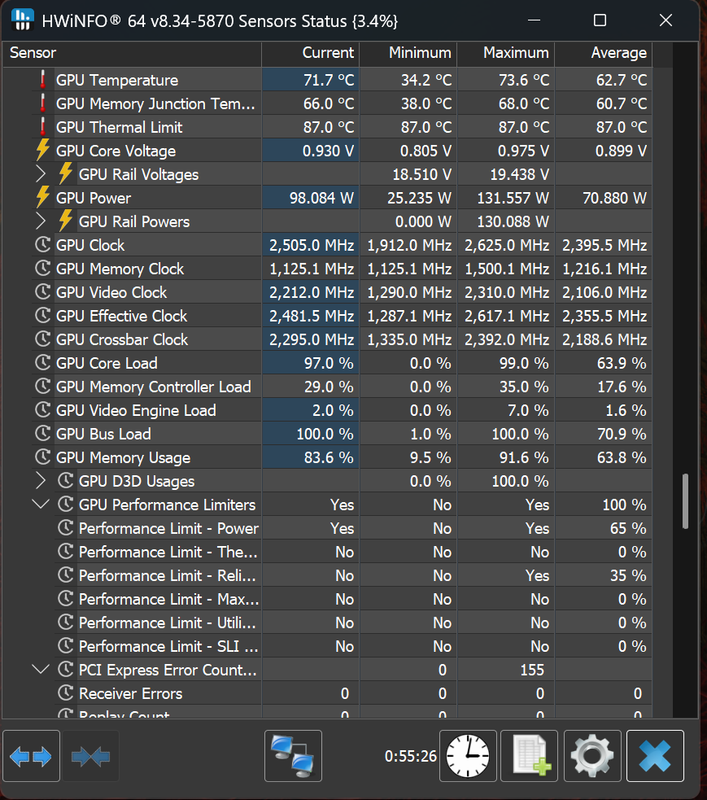
Task: Click the vertical scrollbar thumb
Action: pyautogui.click(x=685, y=501)
